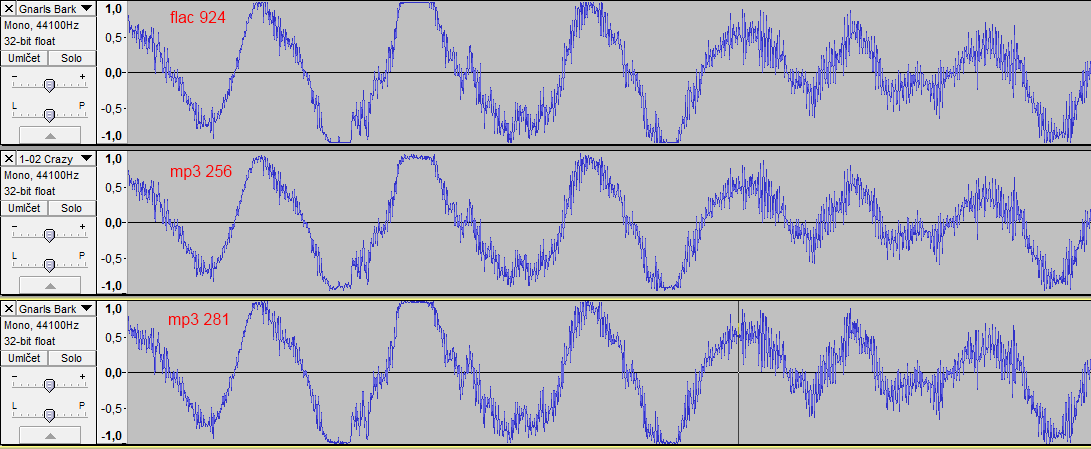Collapse the 1-02 Crazy track with the arrow button

tap(49, 285)
